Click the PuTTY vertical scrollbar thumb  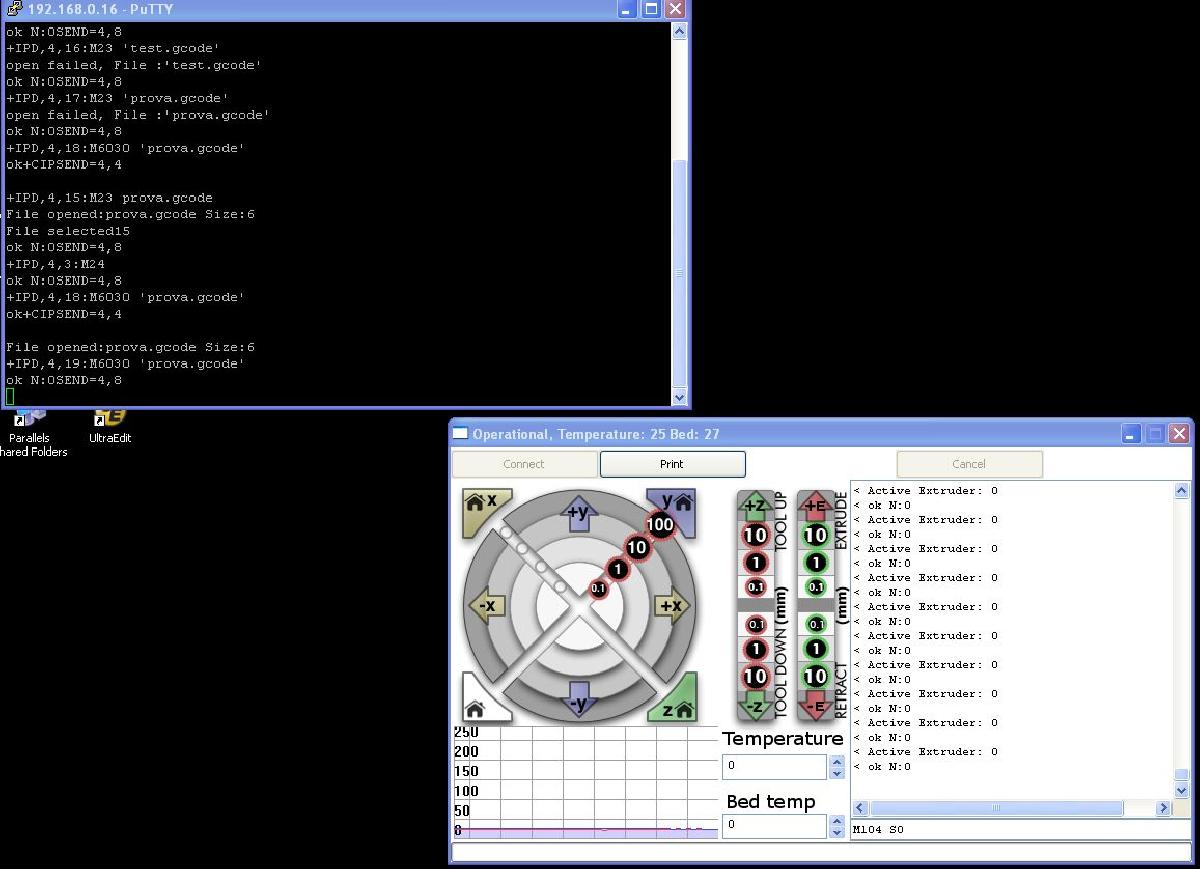(x=679, y=273)
